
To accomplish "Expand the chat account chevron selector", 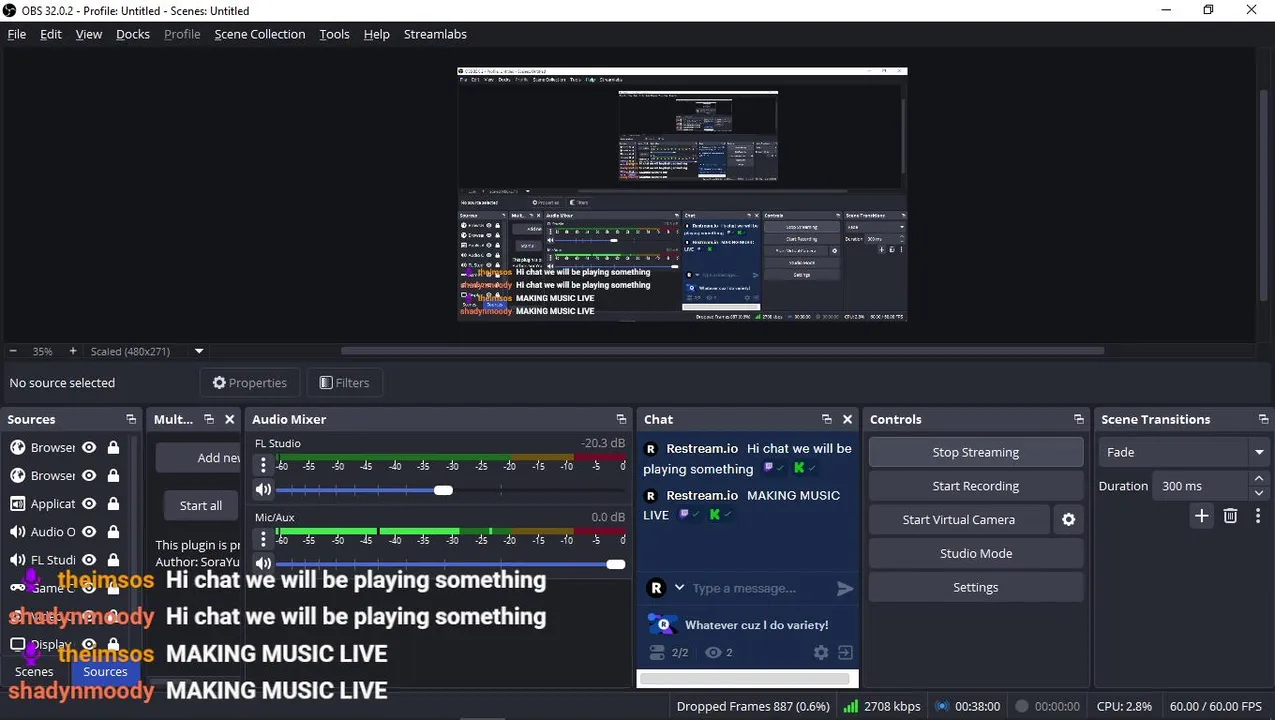I will click(679, 588).
